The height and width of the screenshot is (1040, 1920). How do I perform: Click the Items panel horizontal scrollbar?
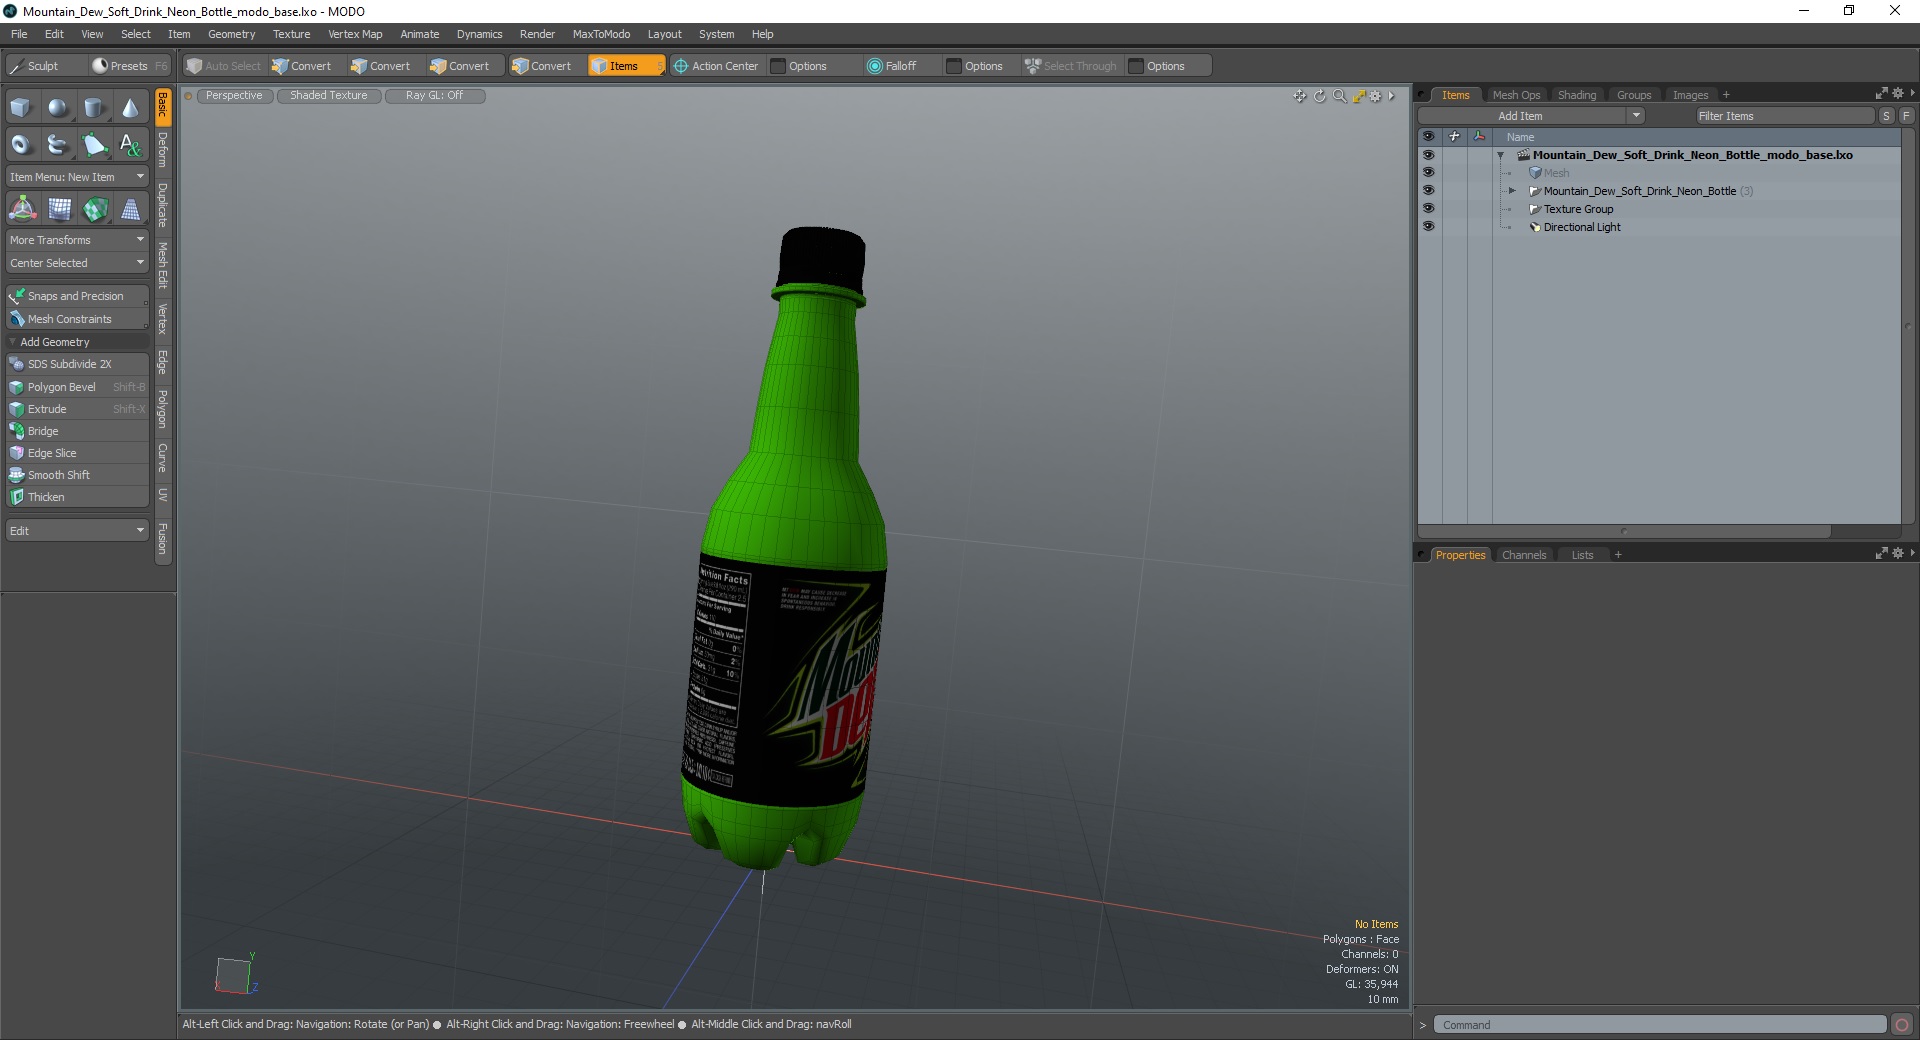(1624, 531)
